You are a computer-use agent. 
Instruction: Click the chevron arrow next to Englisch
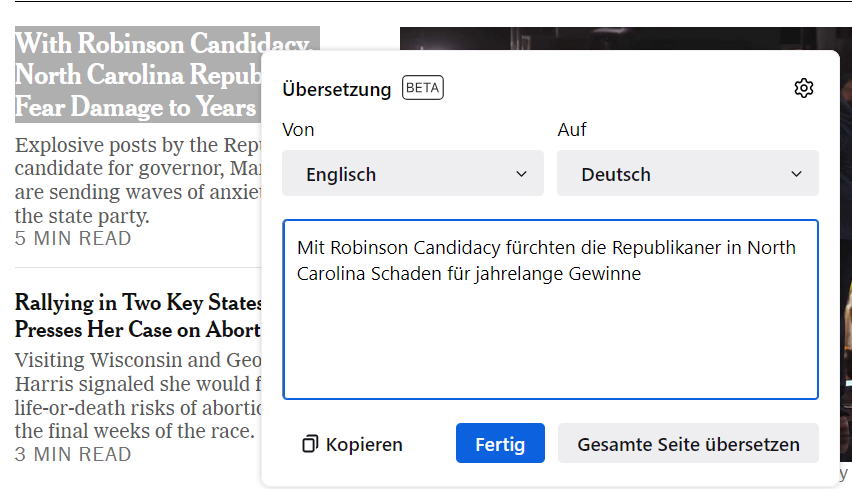click(521, 174)
